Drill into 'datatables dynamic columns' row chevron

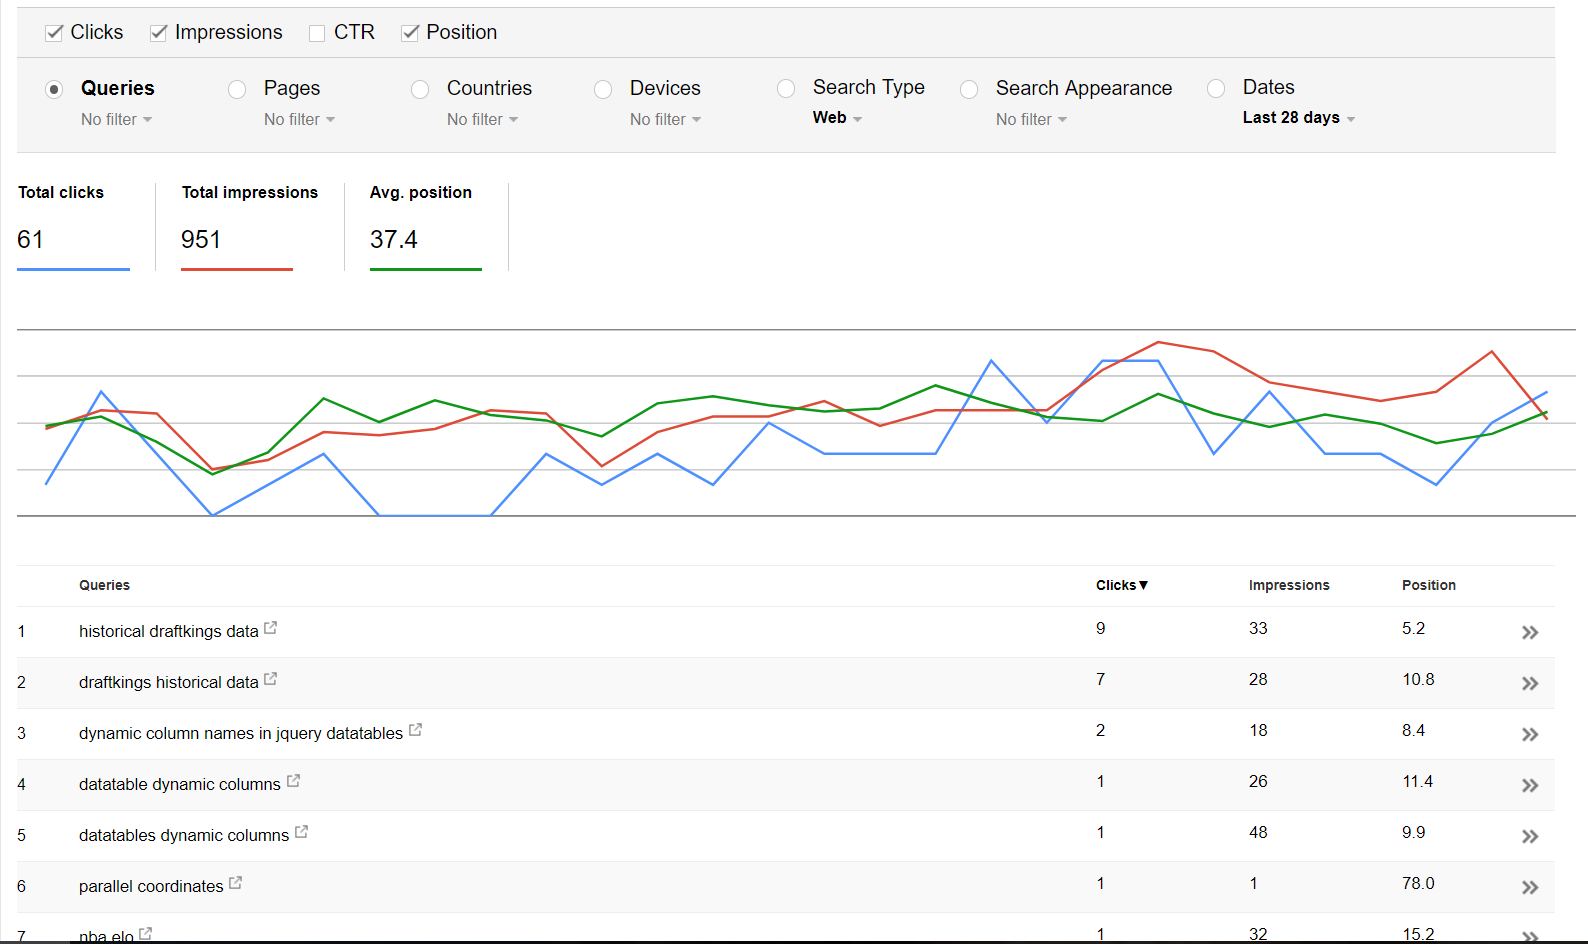(x=1529, y=837)
